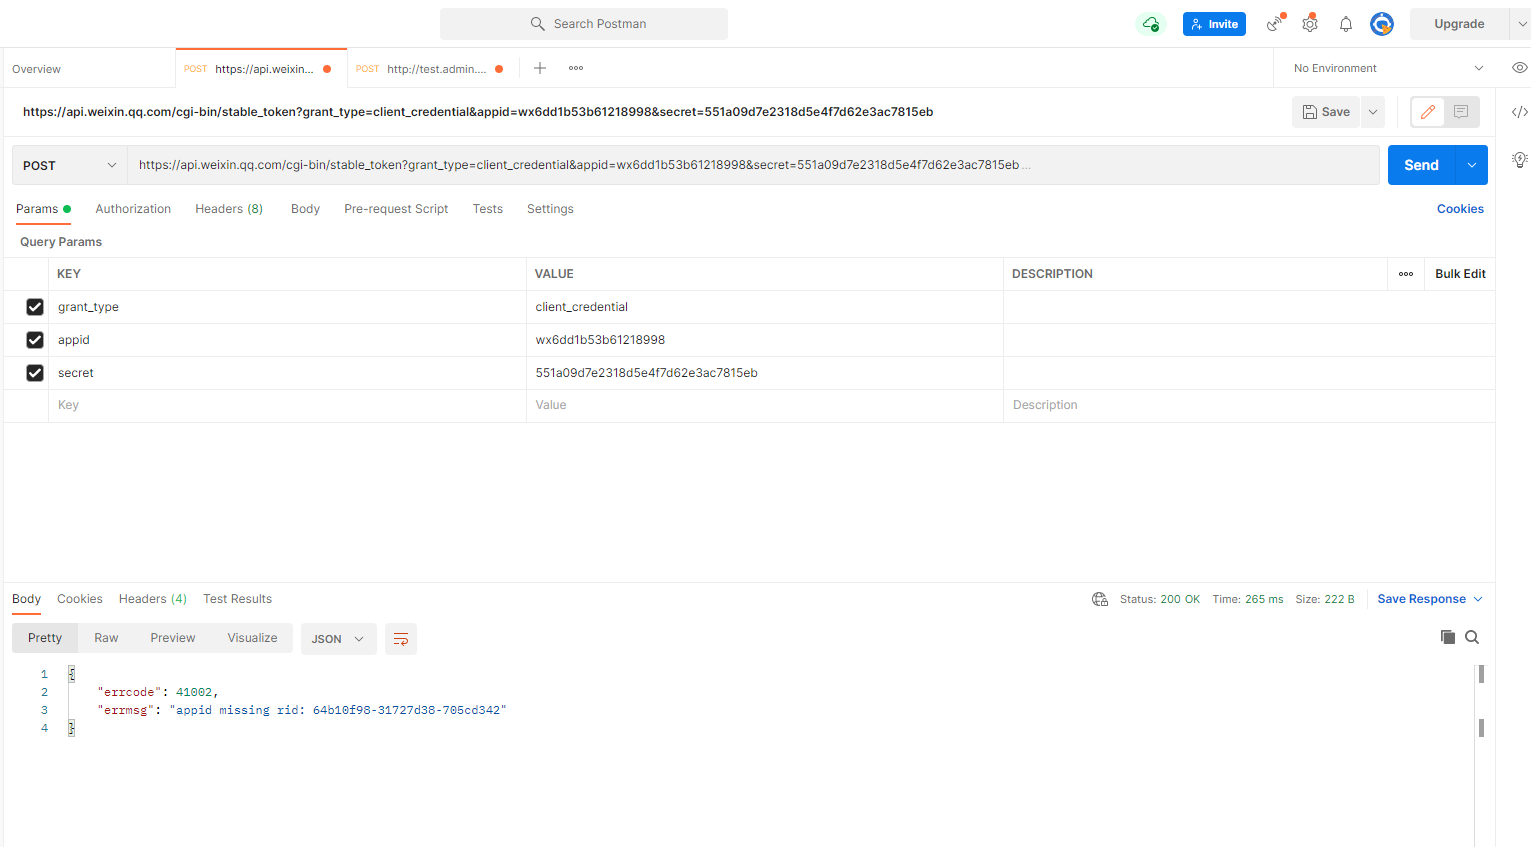
Task: Click the network globe icon beside Status
Action: [x=1100, y=599]
